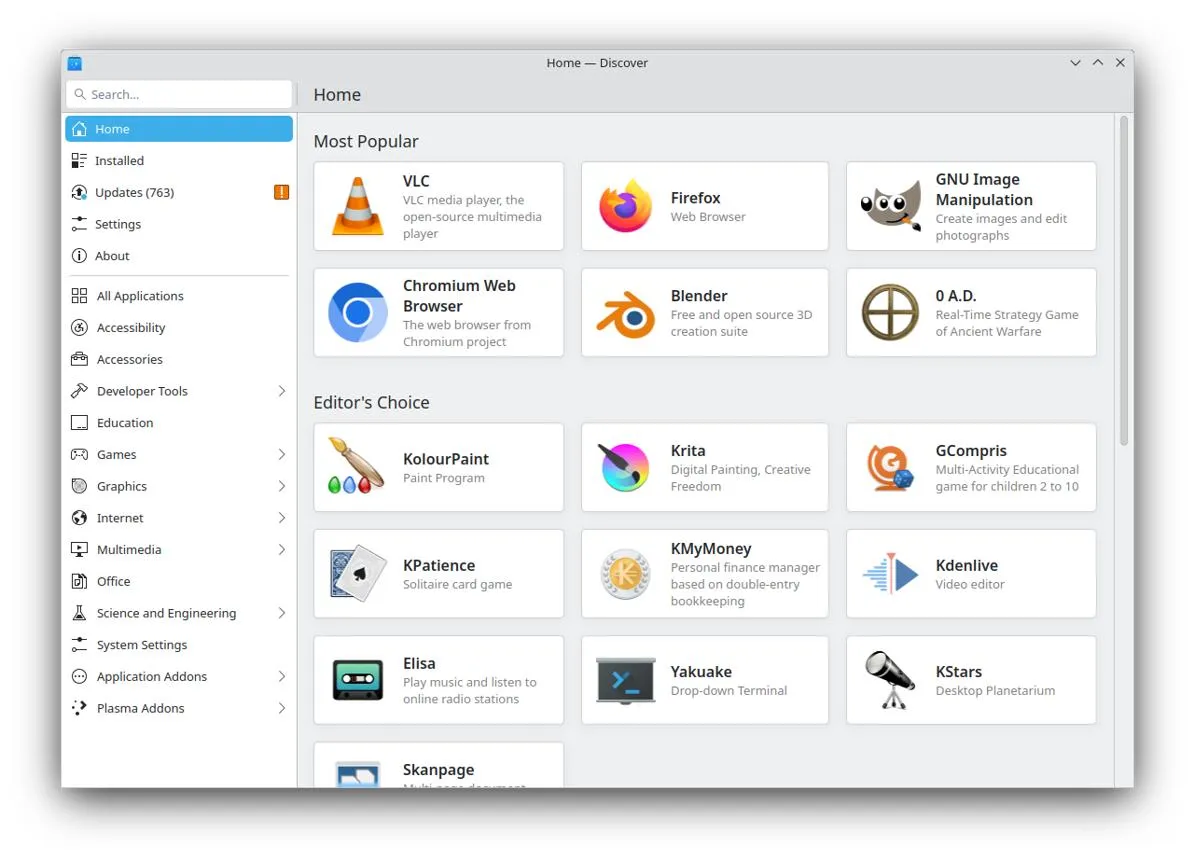Click the Skanpage app icon
Viewport: 1195px width, 860px height.
click(357, 775)
